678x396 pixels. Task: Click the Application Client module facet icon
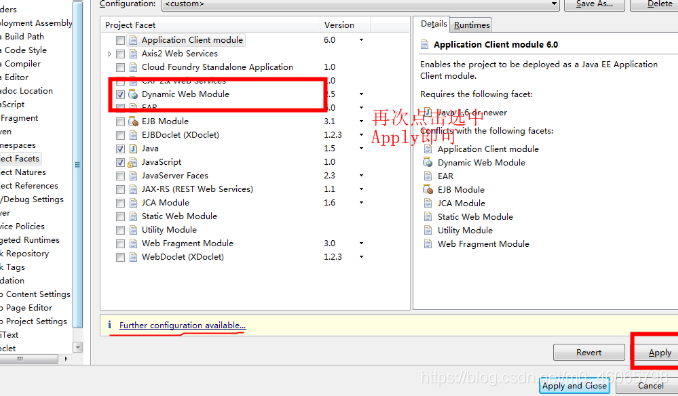[133, 40]
